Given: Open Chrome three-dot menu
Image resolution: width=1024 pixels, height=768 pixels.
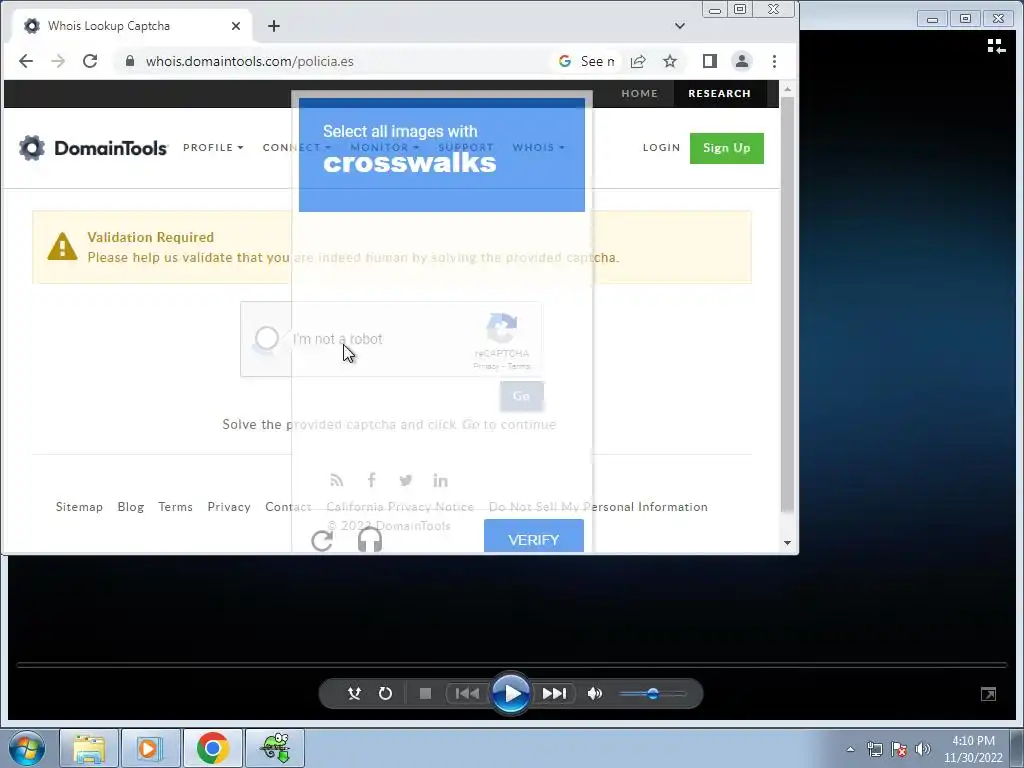Looking at the screenshot, I should tap(775, 61).
